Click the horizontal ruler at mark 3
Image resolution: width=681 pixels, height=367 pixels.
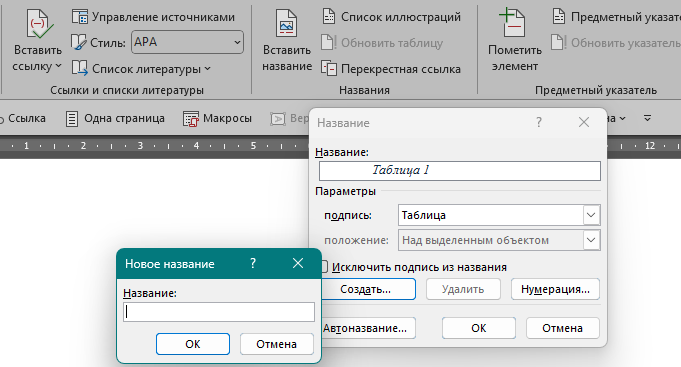(140, 145)
